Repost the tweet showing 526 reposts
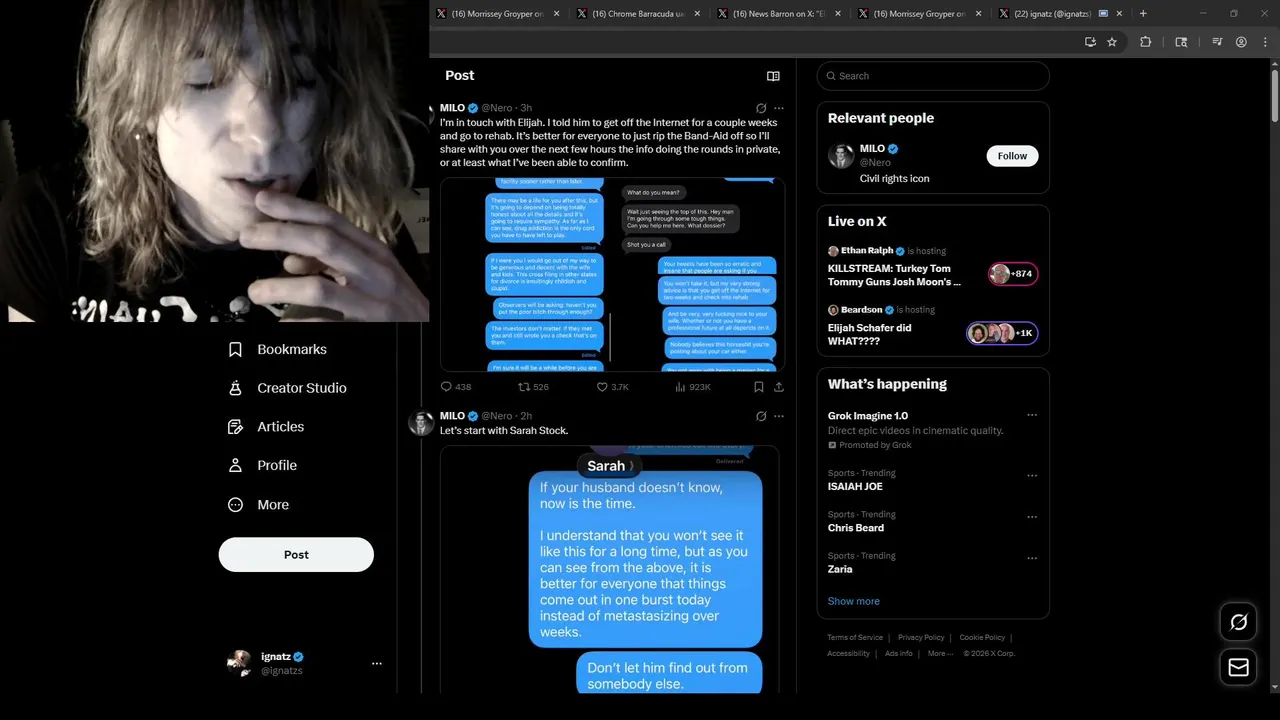This screenshot has width=1280, height=720. click(533, 387)
